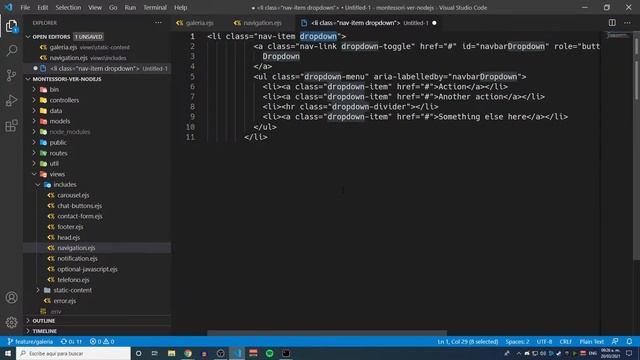Expand the models folder
The image size is (640, 360).
click(60, 121)
